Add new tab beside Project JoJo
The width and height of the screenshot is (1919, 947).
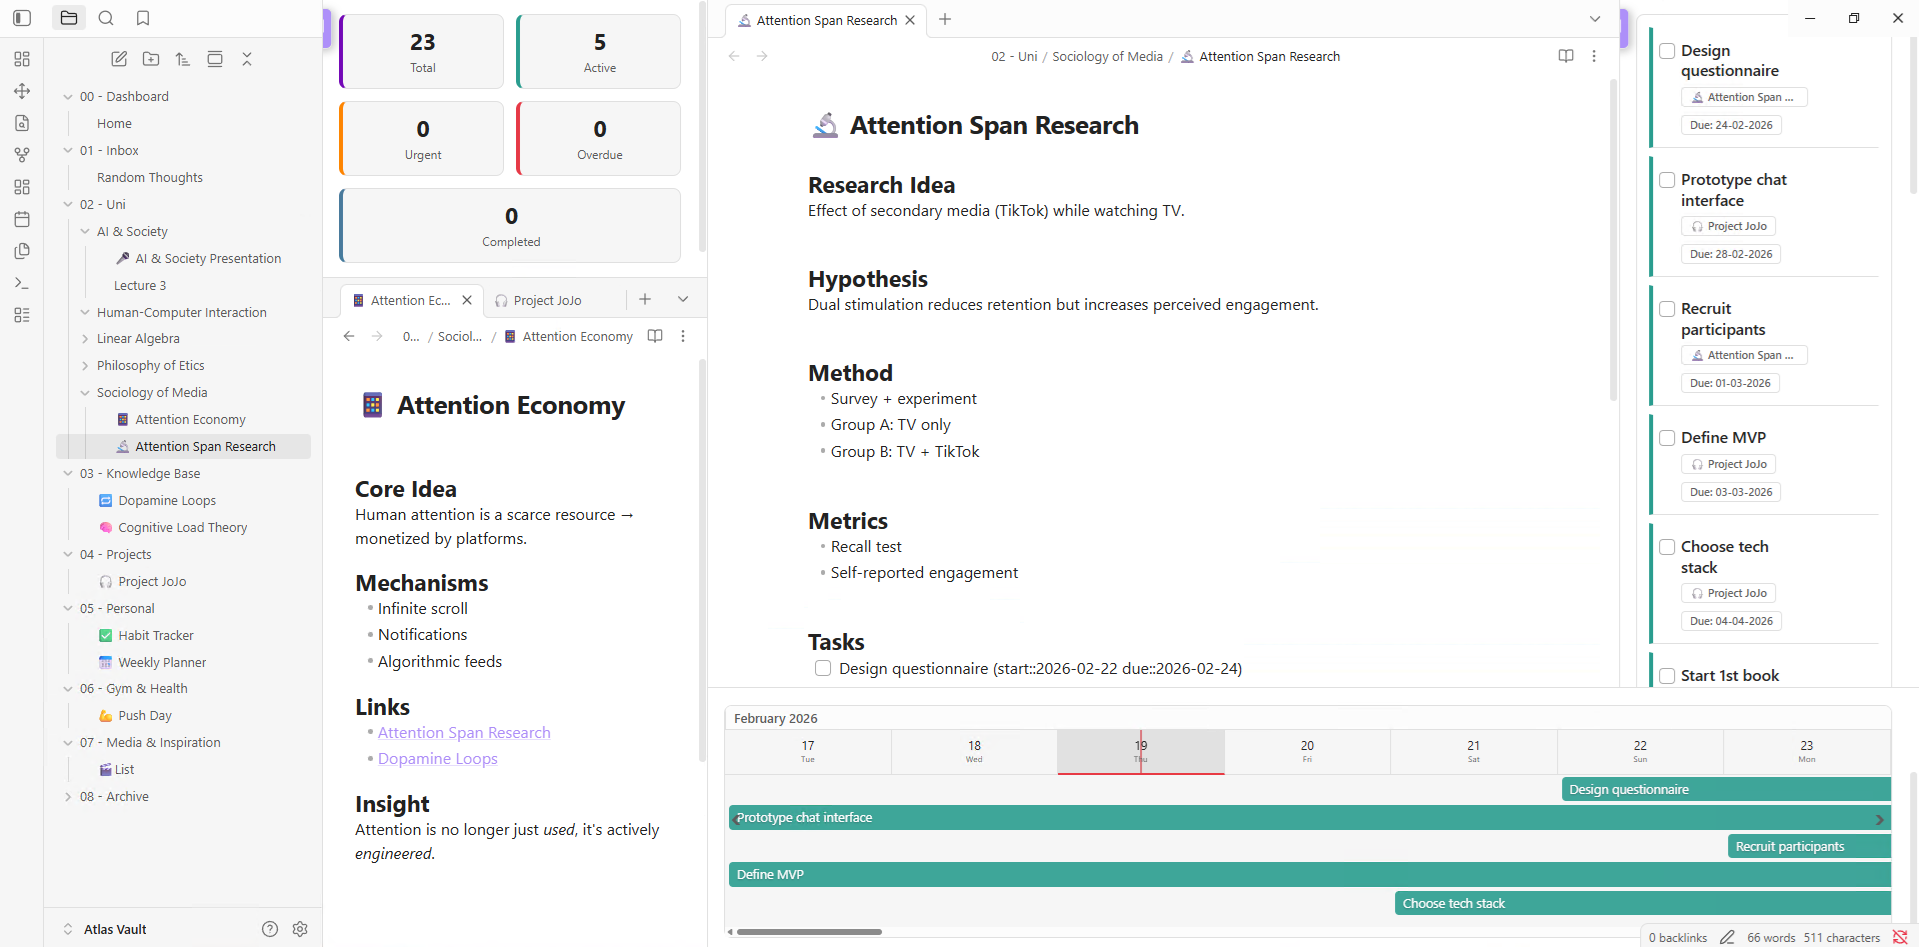645,299
